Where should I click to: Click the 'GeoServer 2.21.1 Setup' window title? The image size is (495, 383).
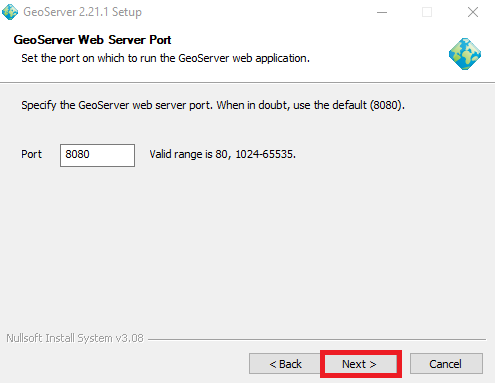click(82, 12)
